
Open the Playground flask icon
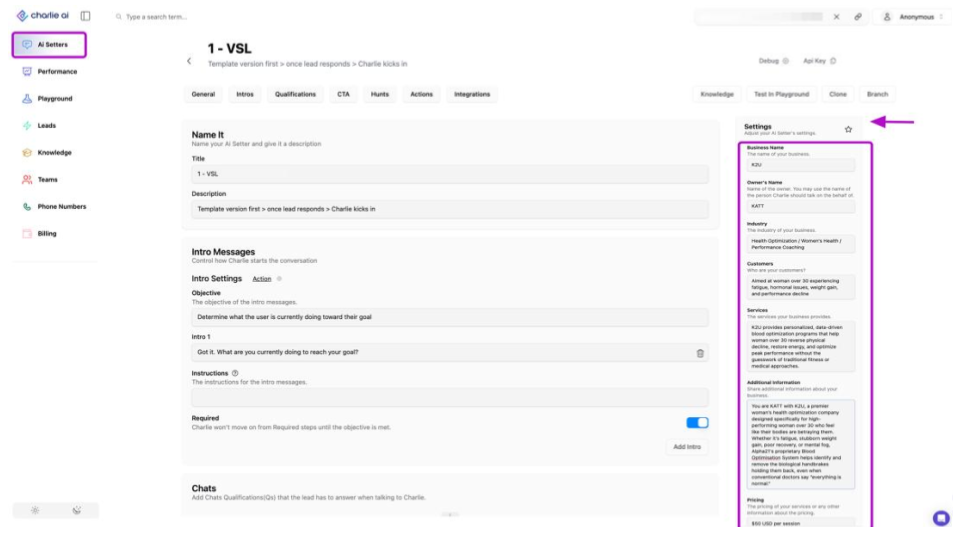click(x=27, y=99)
